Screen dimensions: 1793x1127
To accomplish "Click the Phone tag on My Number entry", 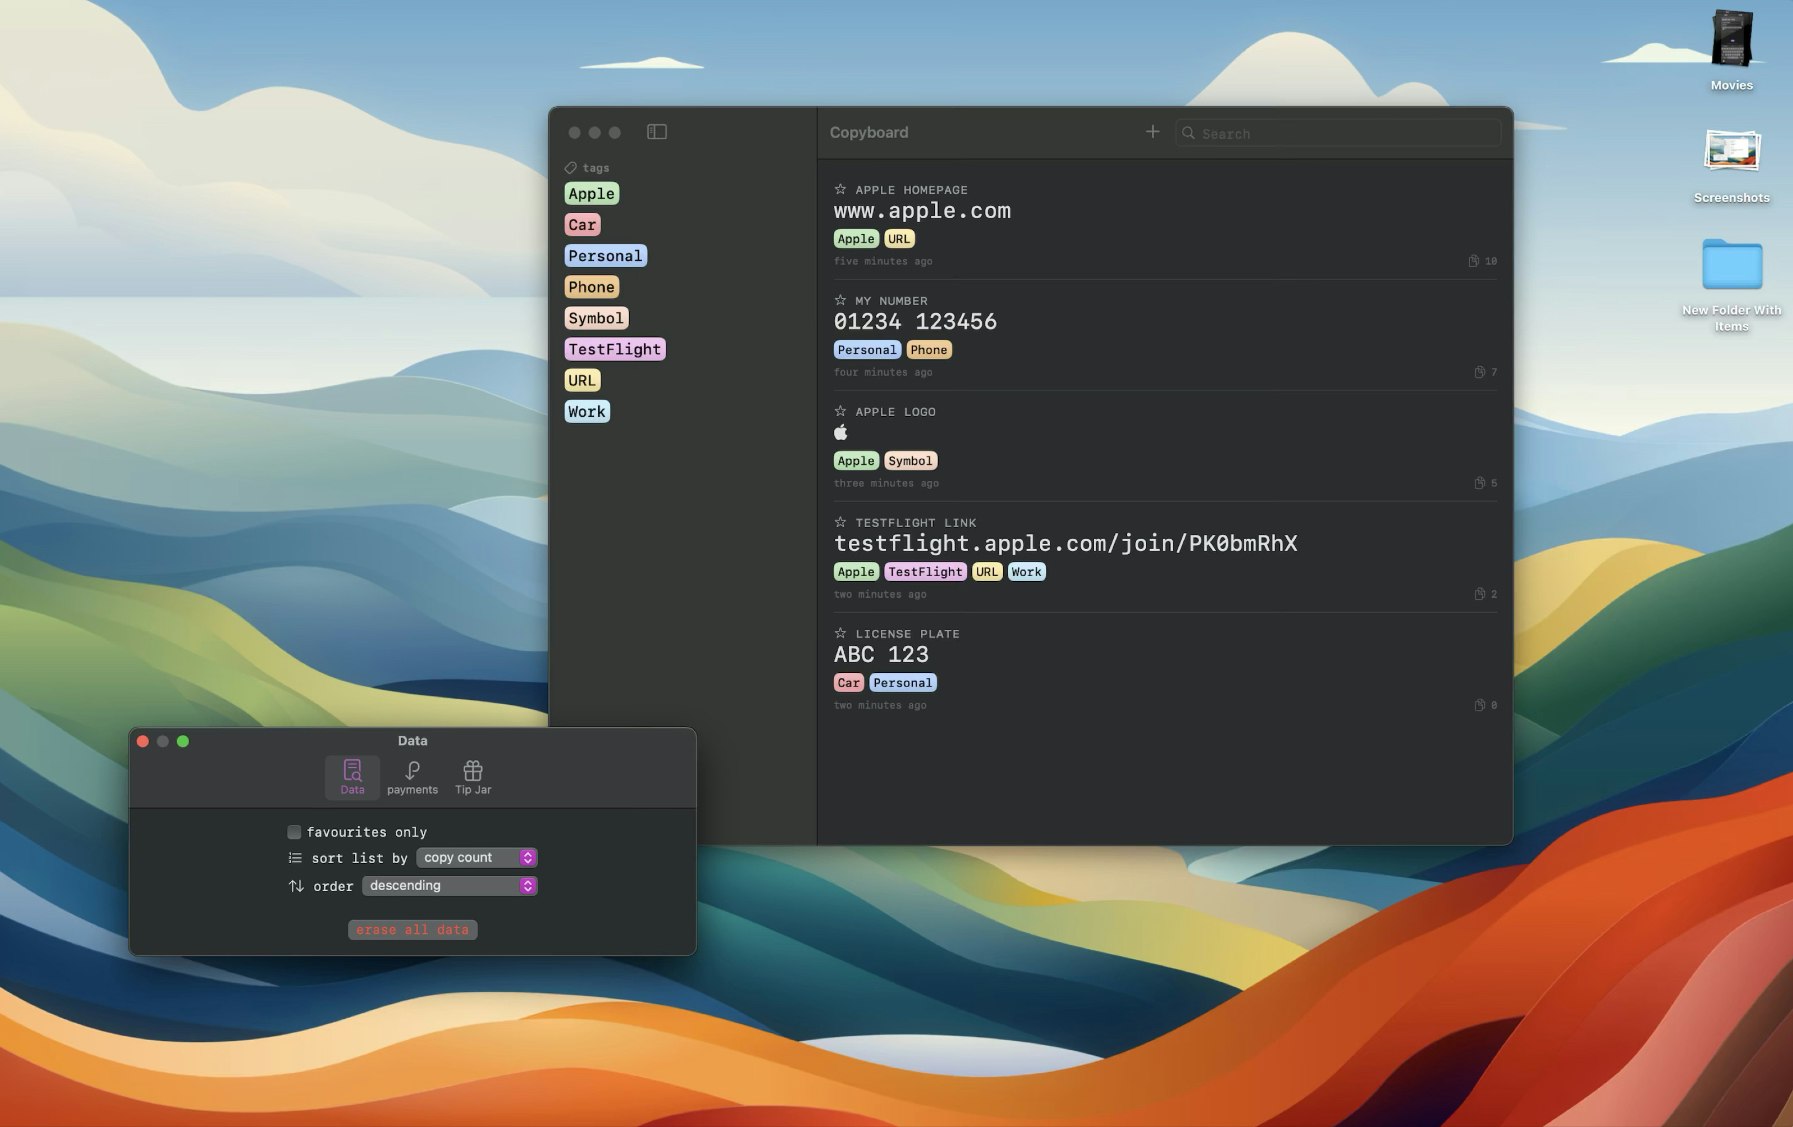I will coord(929,350).
